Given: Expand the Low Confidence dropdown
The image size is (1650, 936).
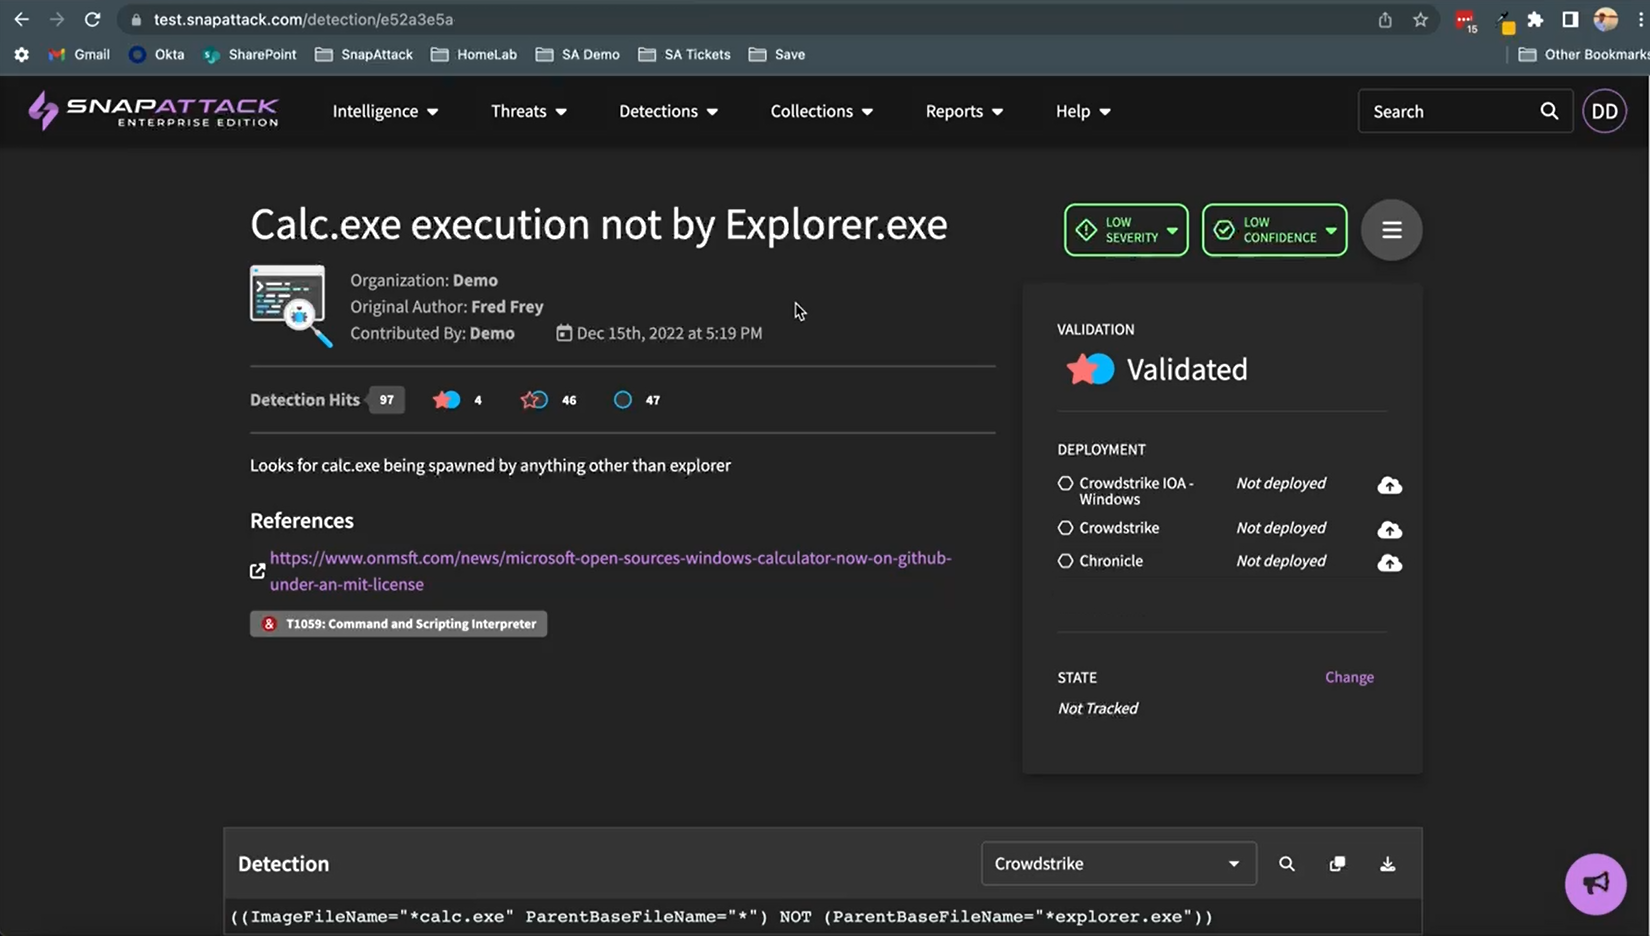Looking at the screenshot, I should point(1274,230).
